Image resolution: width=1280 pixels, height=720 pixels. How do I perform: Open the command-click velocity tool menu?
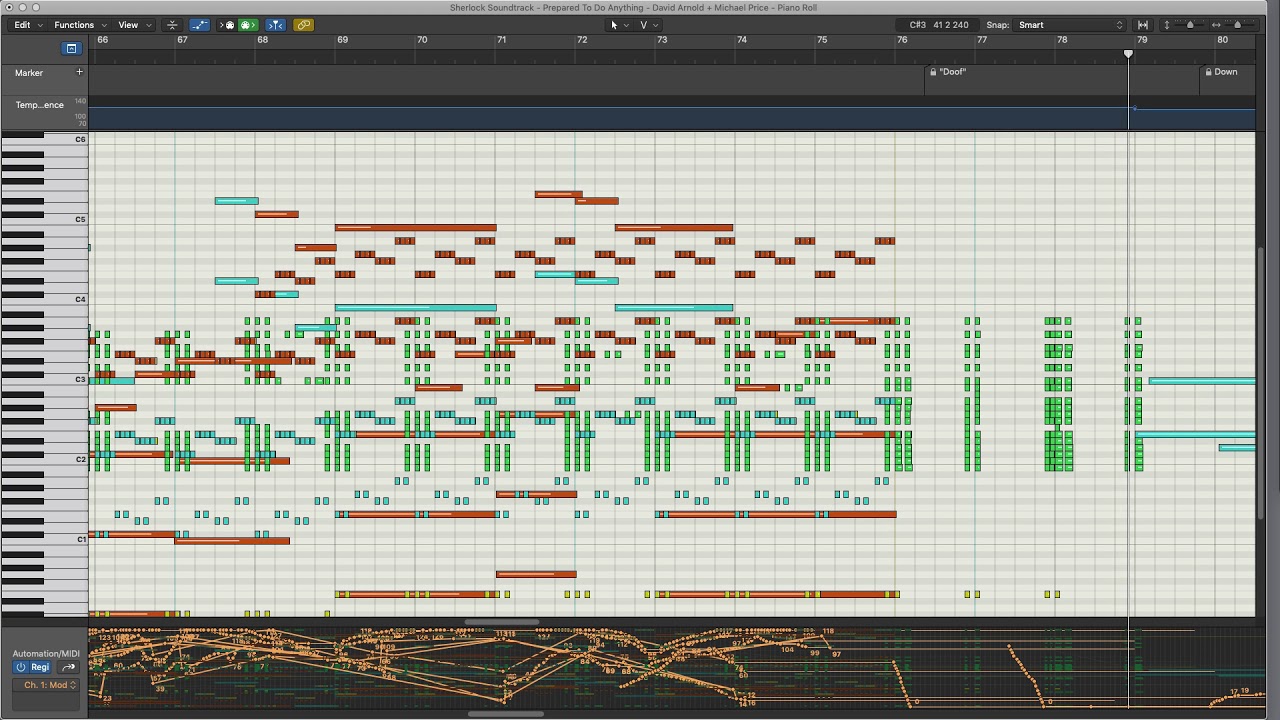[x=649, y=25]
